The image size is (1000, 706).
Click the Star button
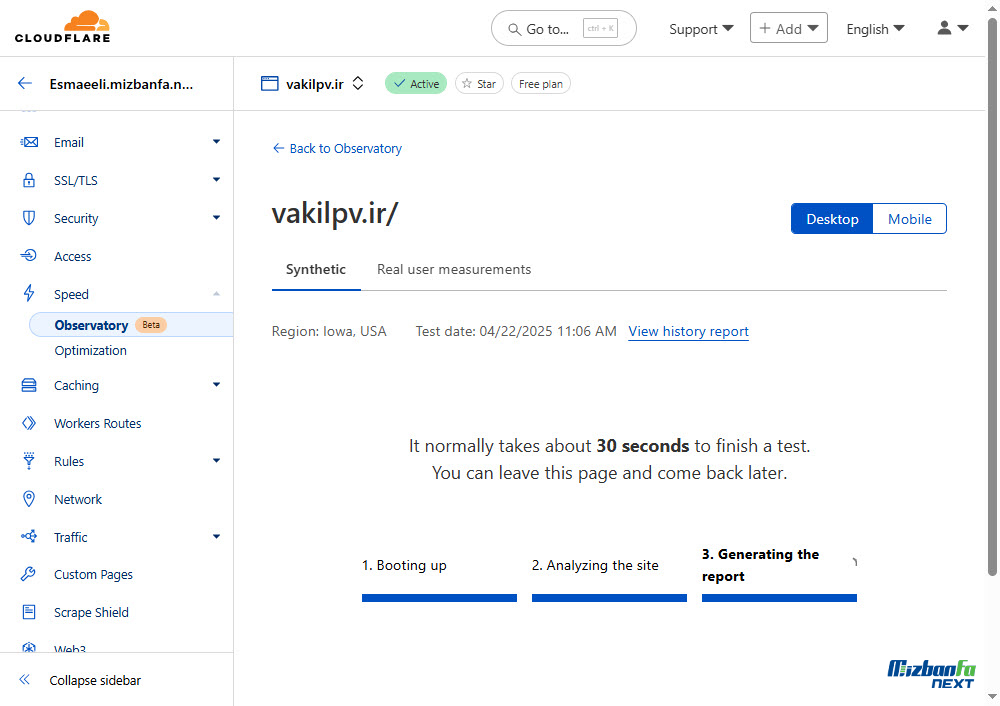[479, 84]
